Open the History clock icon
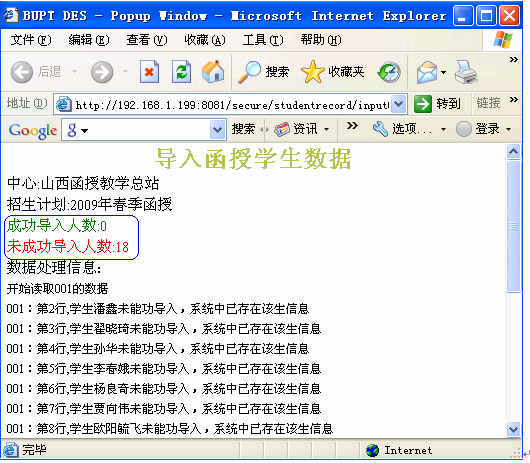 pyautogui.click(x=389, y=72)
